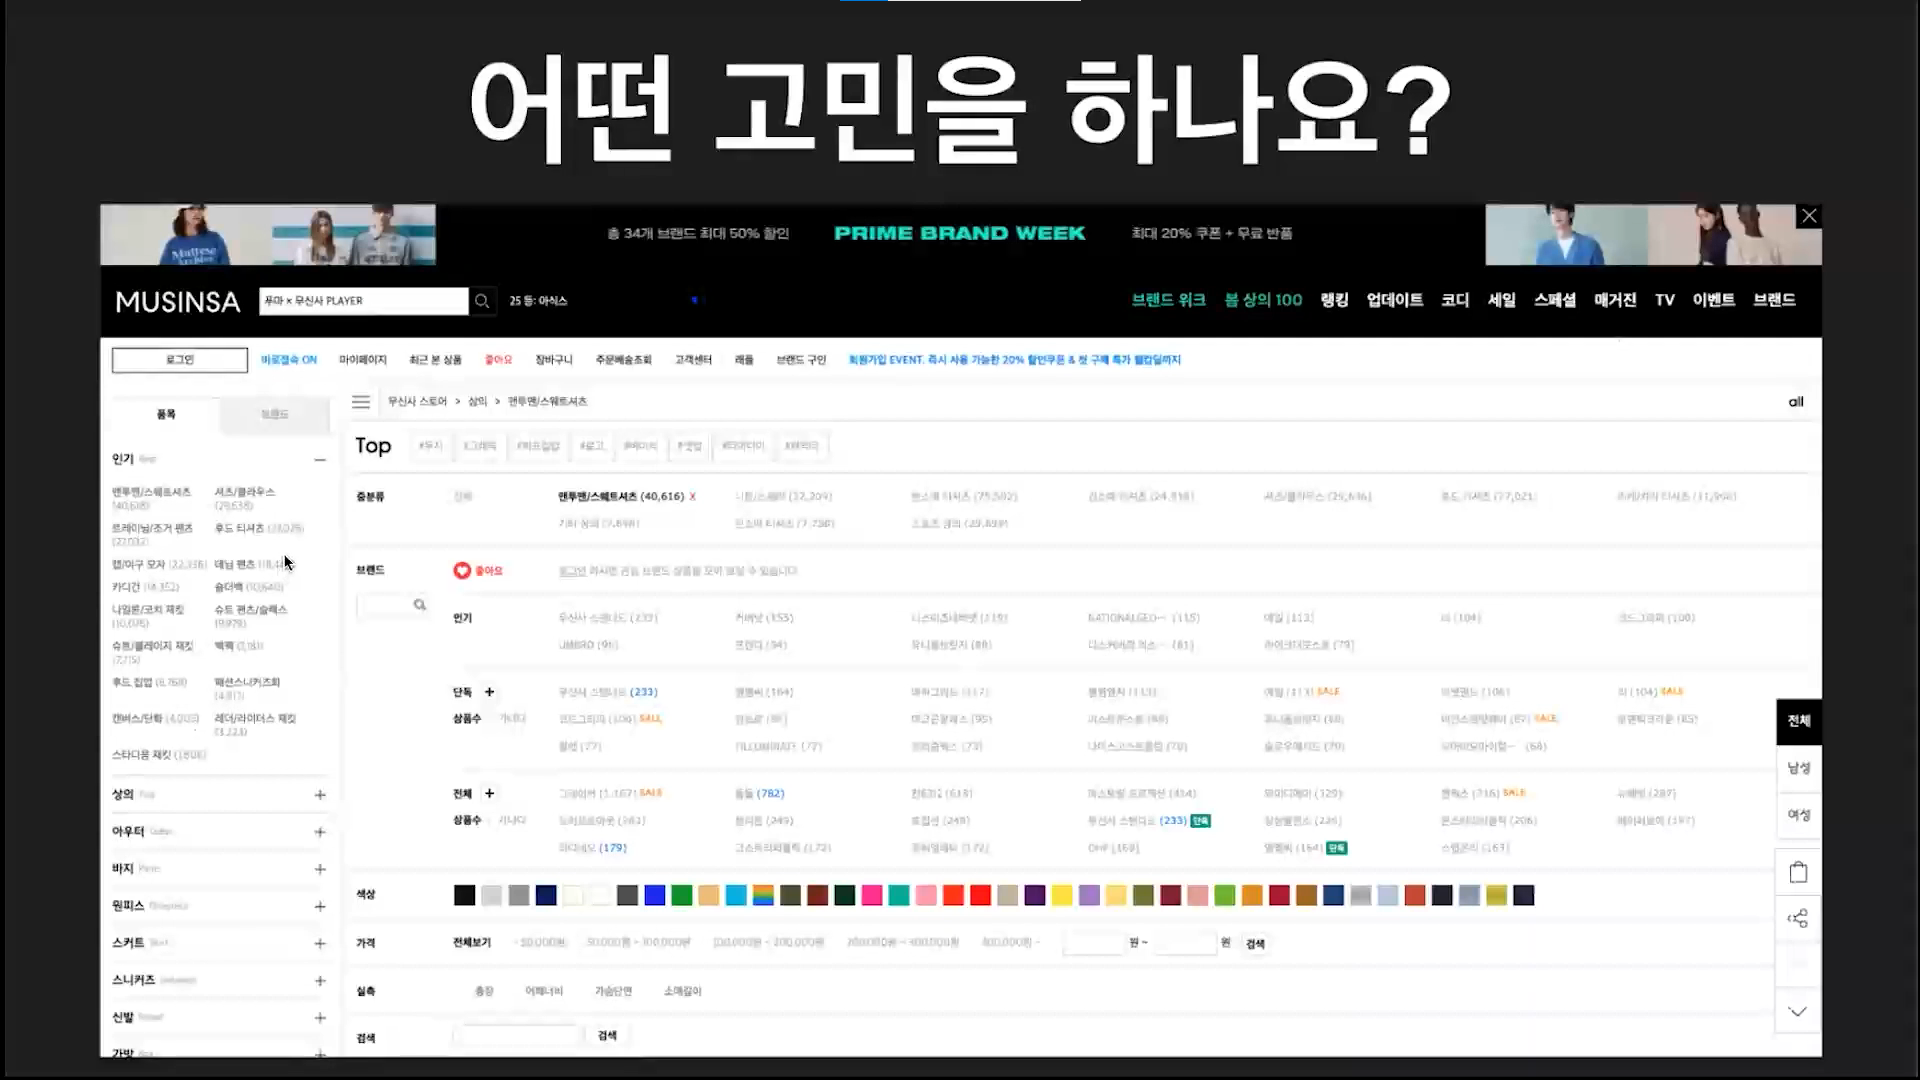Open the 장바구니 link
Image resolution: width=1920 pixels, height=1080 pixels.
pos(553,360)
